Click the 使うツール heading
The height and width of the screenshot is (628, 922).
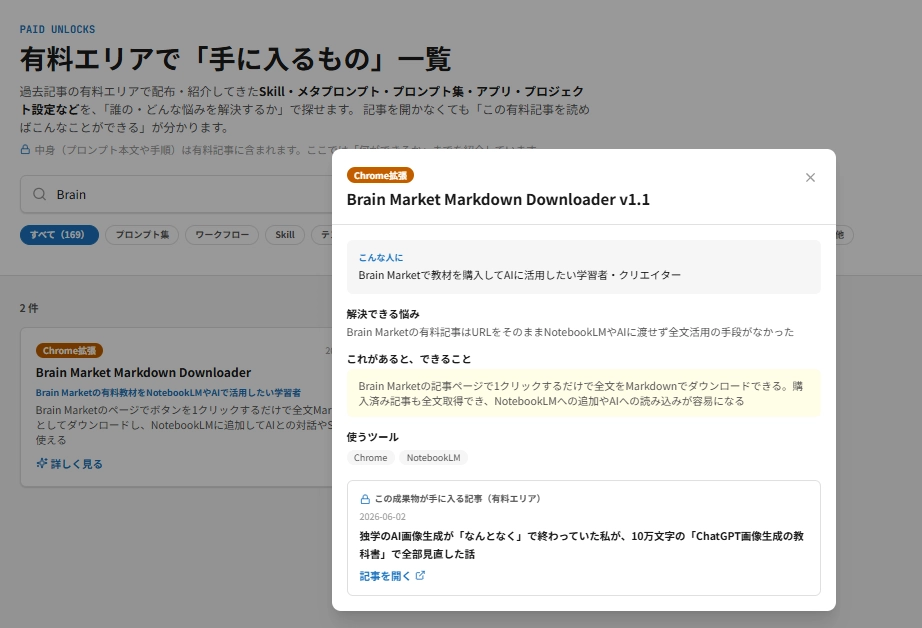[x=372, y=437]
